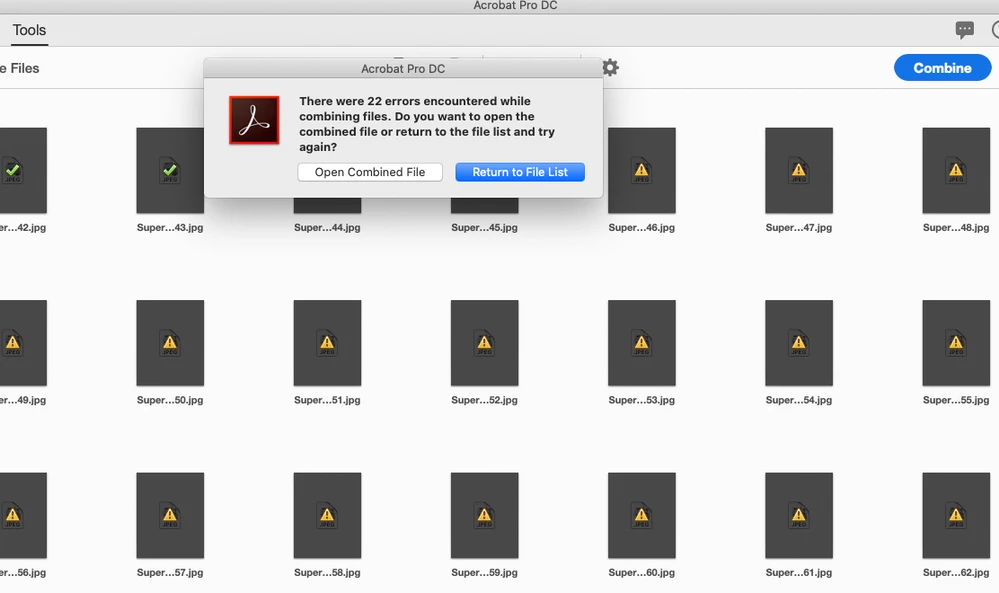Click the Super...47.jpg file name label
Image resolution: width=999 pixels, height=593 pixels.
click(799, 227)
